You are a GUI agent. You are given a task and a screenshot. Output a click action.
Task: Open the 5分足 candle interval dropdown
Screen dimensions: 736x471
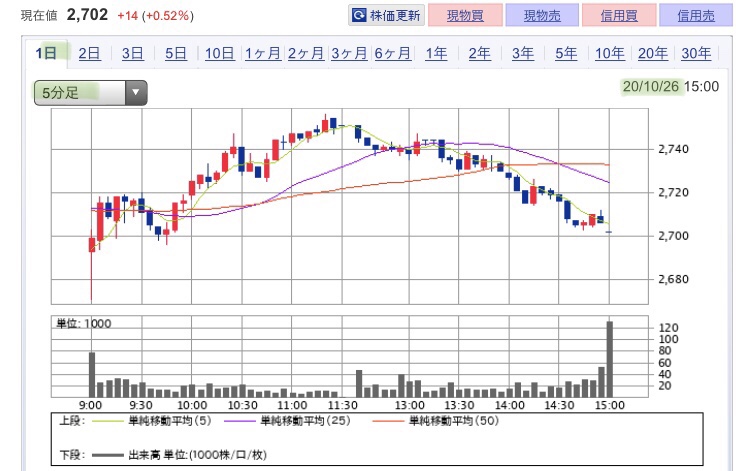click(91, 93)
